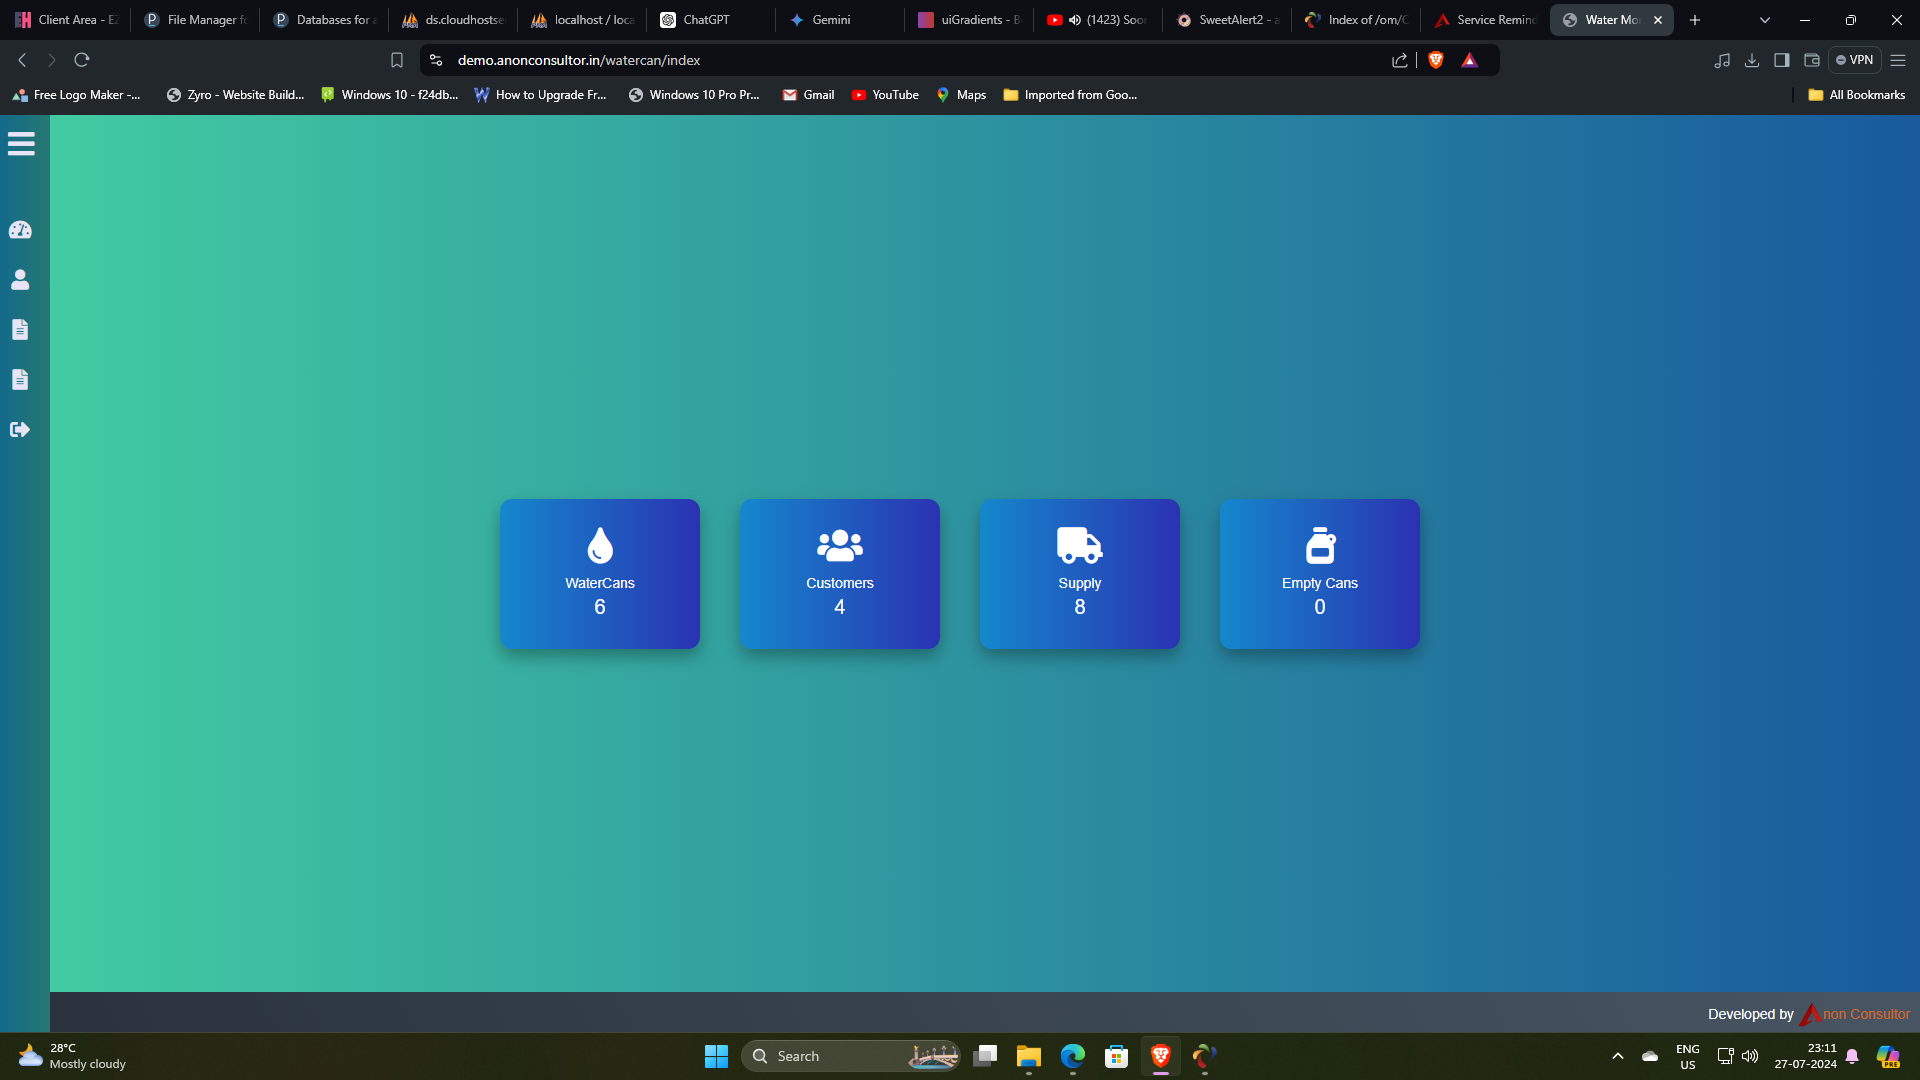This screenshot has height=1080, width=1920.
Task: Open the tab search dropdown arrow
Action: click(x=1764, y=19)
